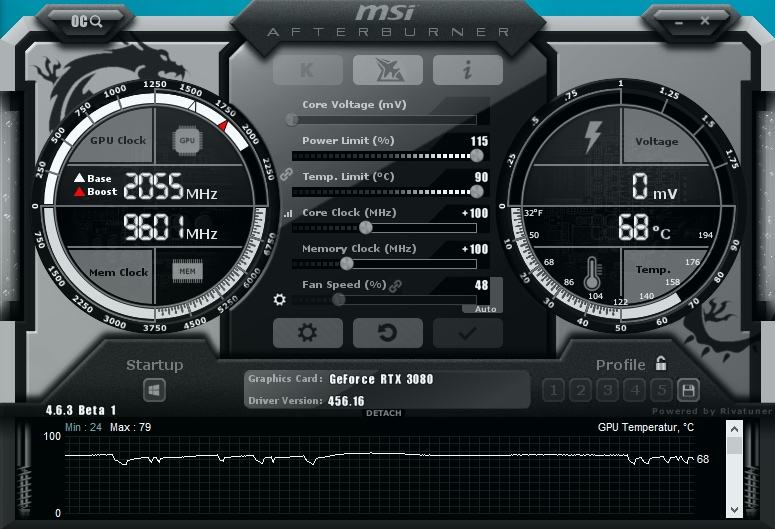
Task: Open settings with the gear button
Action: point(307,333)
